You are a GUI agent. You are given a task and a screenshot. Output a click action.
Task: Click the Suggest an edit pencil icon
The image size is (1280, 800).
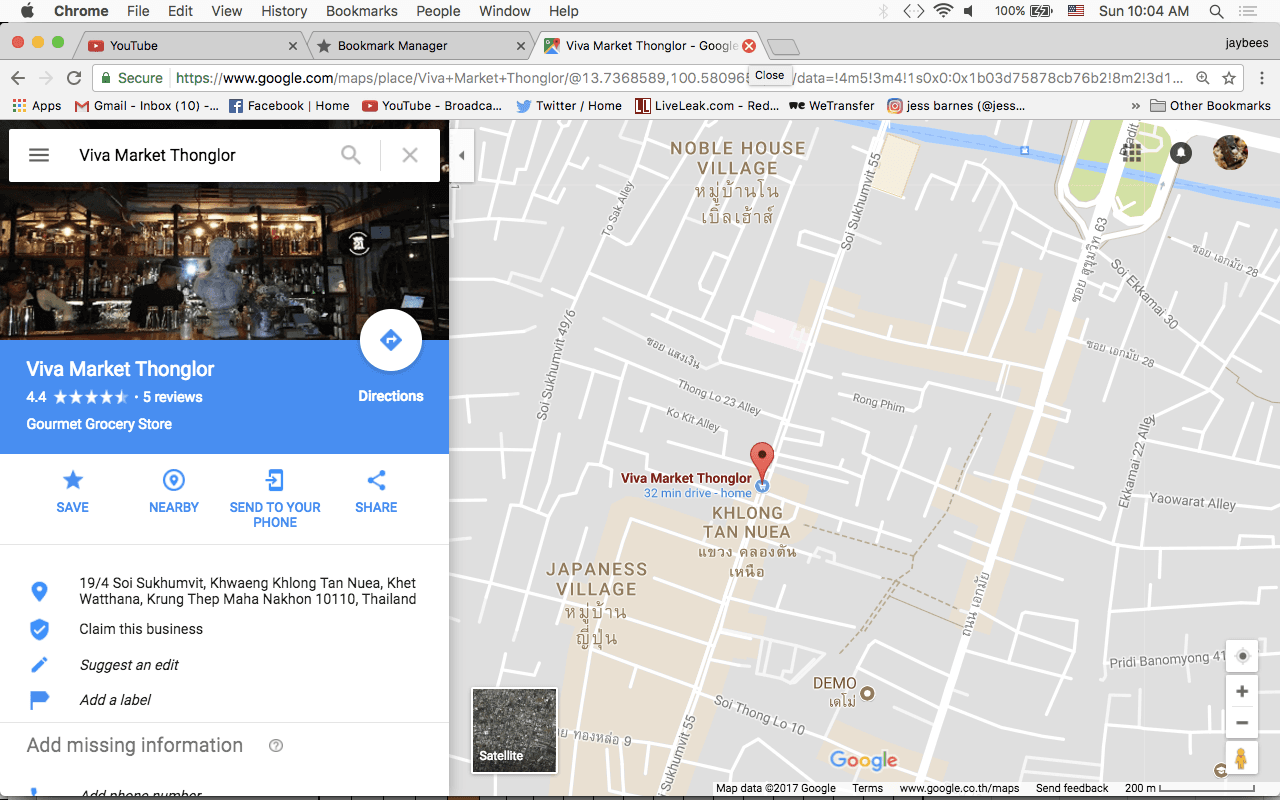39,665
